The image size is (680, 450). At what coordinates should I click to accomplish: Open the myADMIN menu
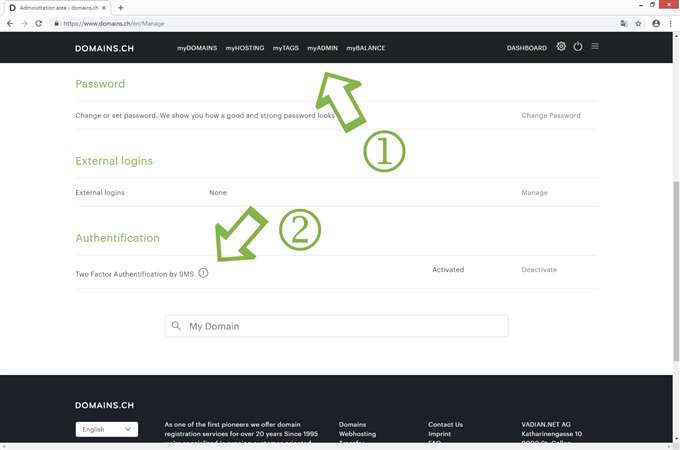point(322,48)
